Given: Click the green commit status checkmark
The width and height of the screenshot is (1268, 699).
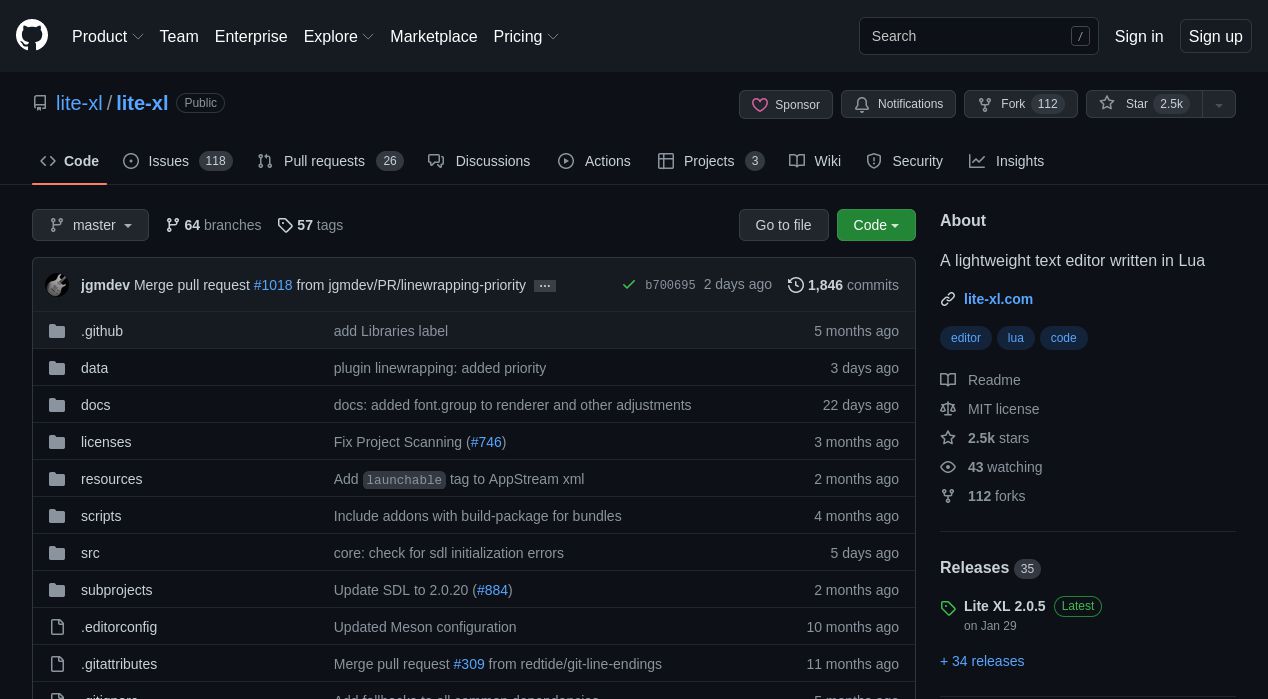Looking at the screenshot, I should click(x=629, y=284).
